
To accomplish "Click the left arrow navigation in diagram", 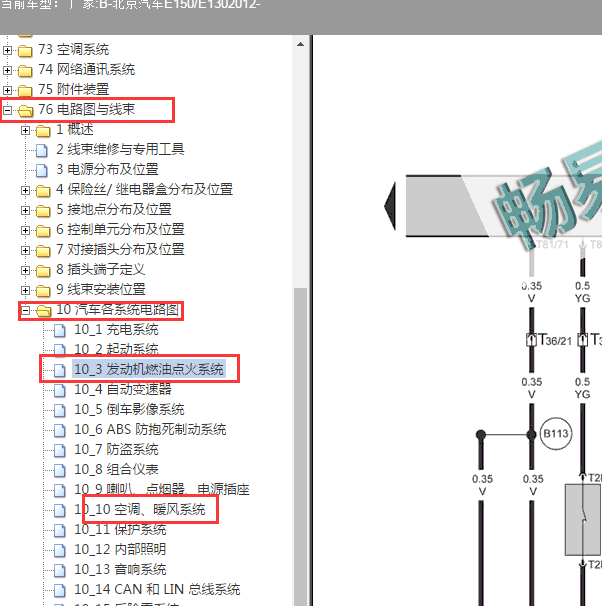I will [390, 206].
